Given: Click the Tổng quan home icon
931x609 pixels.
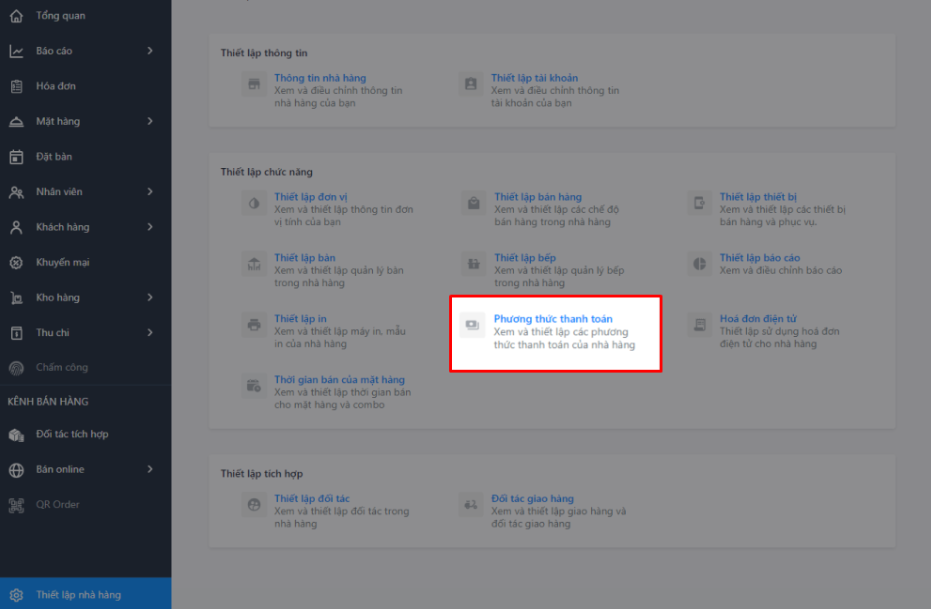Looking at the screenshot, I should pyautogui.click(x=16, y=16).
